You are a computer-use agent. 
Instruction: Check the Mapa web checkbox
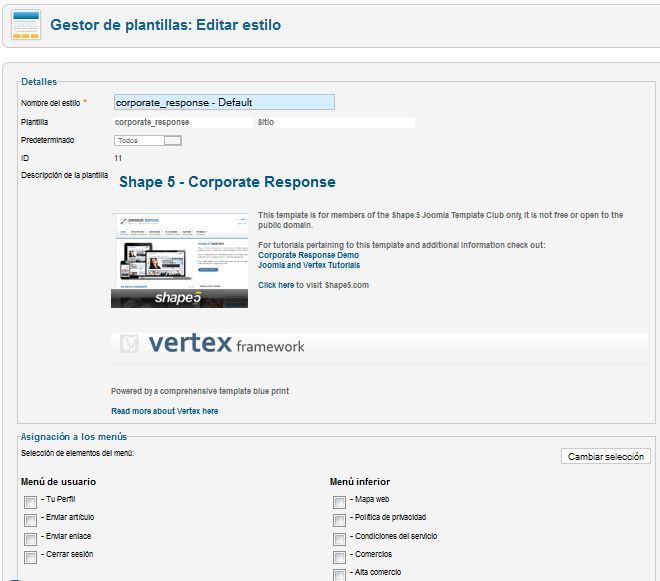click(339, 502)
